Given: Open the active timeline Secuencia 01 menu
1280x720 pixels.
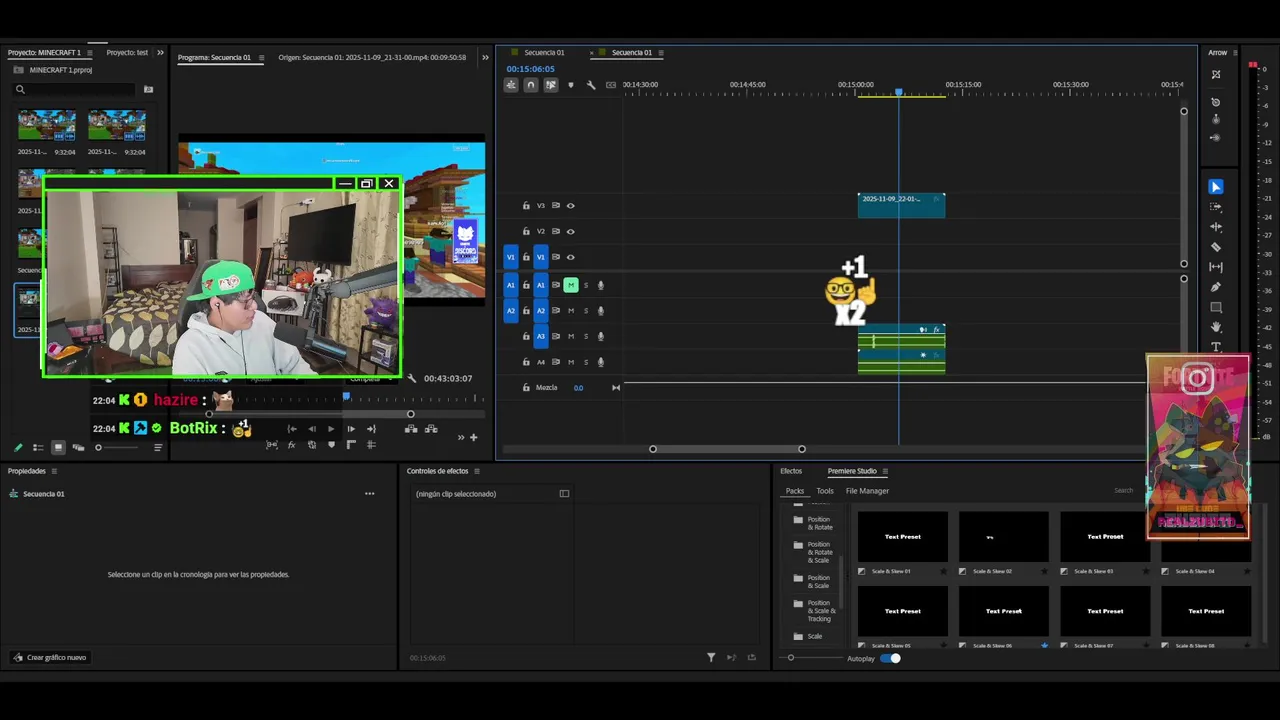Looking at the screenshot, I should click(661, 52).
